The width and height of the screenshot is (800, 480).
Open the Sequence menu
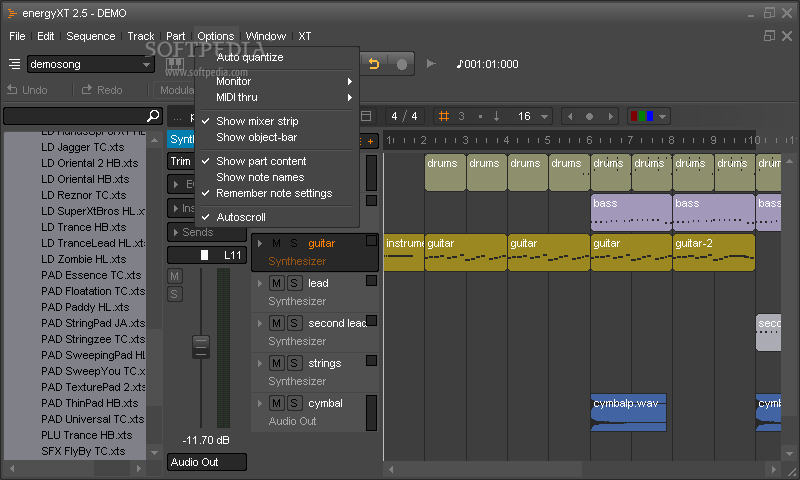(x=91, y=36)
